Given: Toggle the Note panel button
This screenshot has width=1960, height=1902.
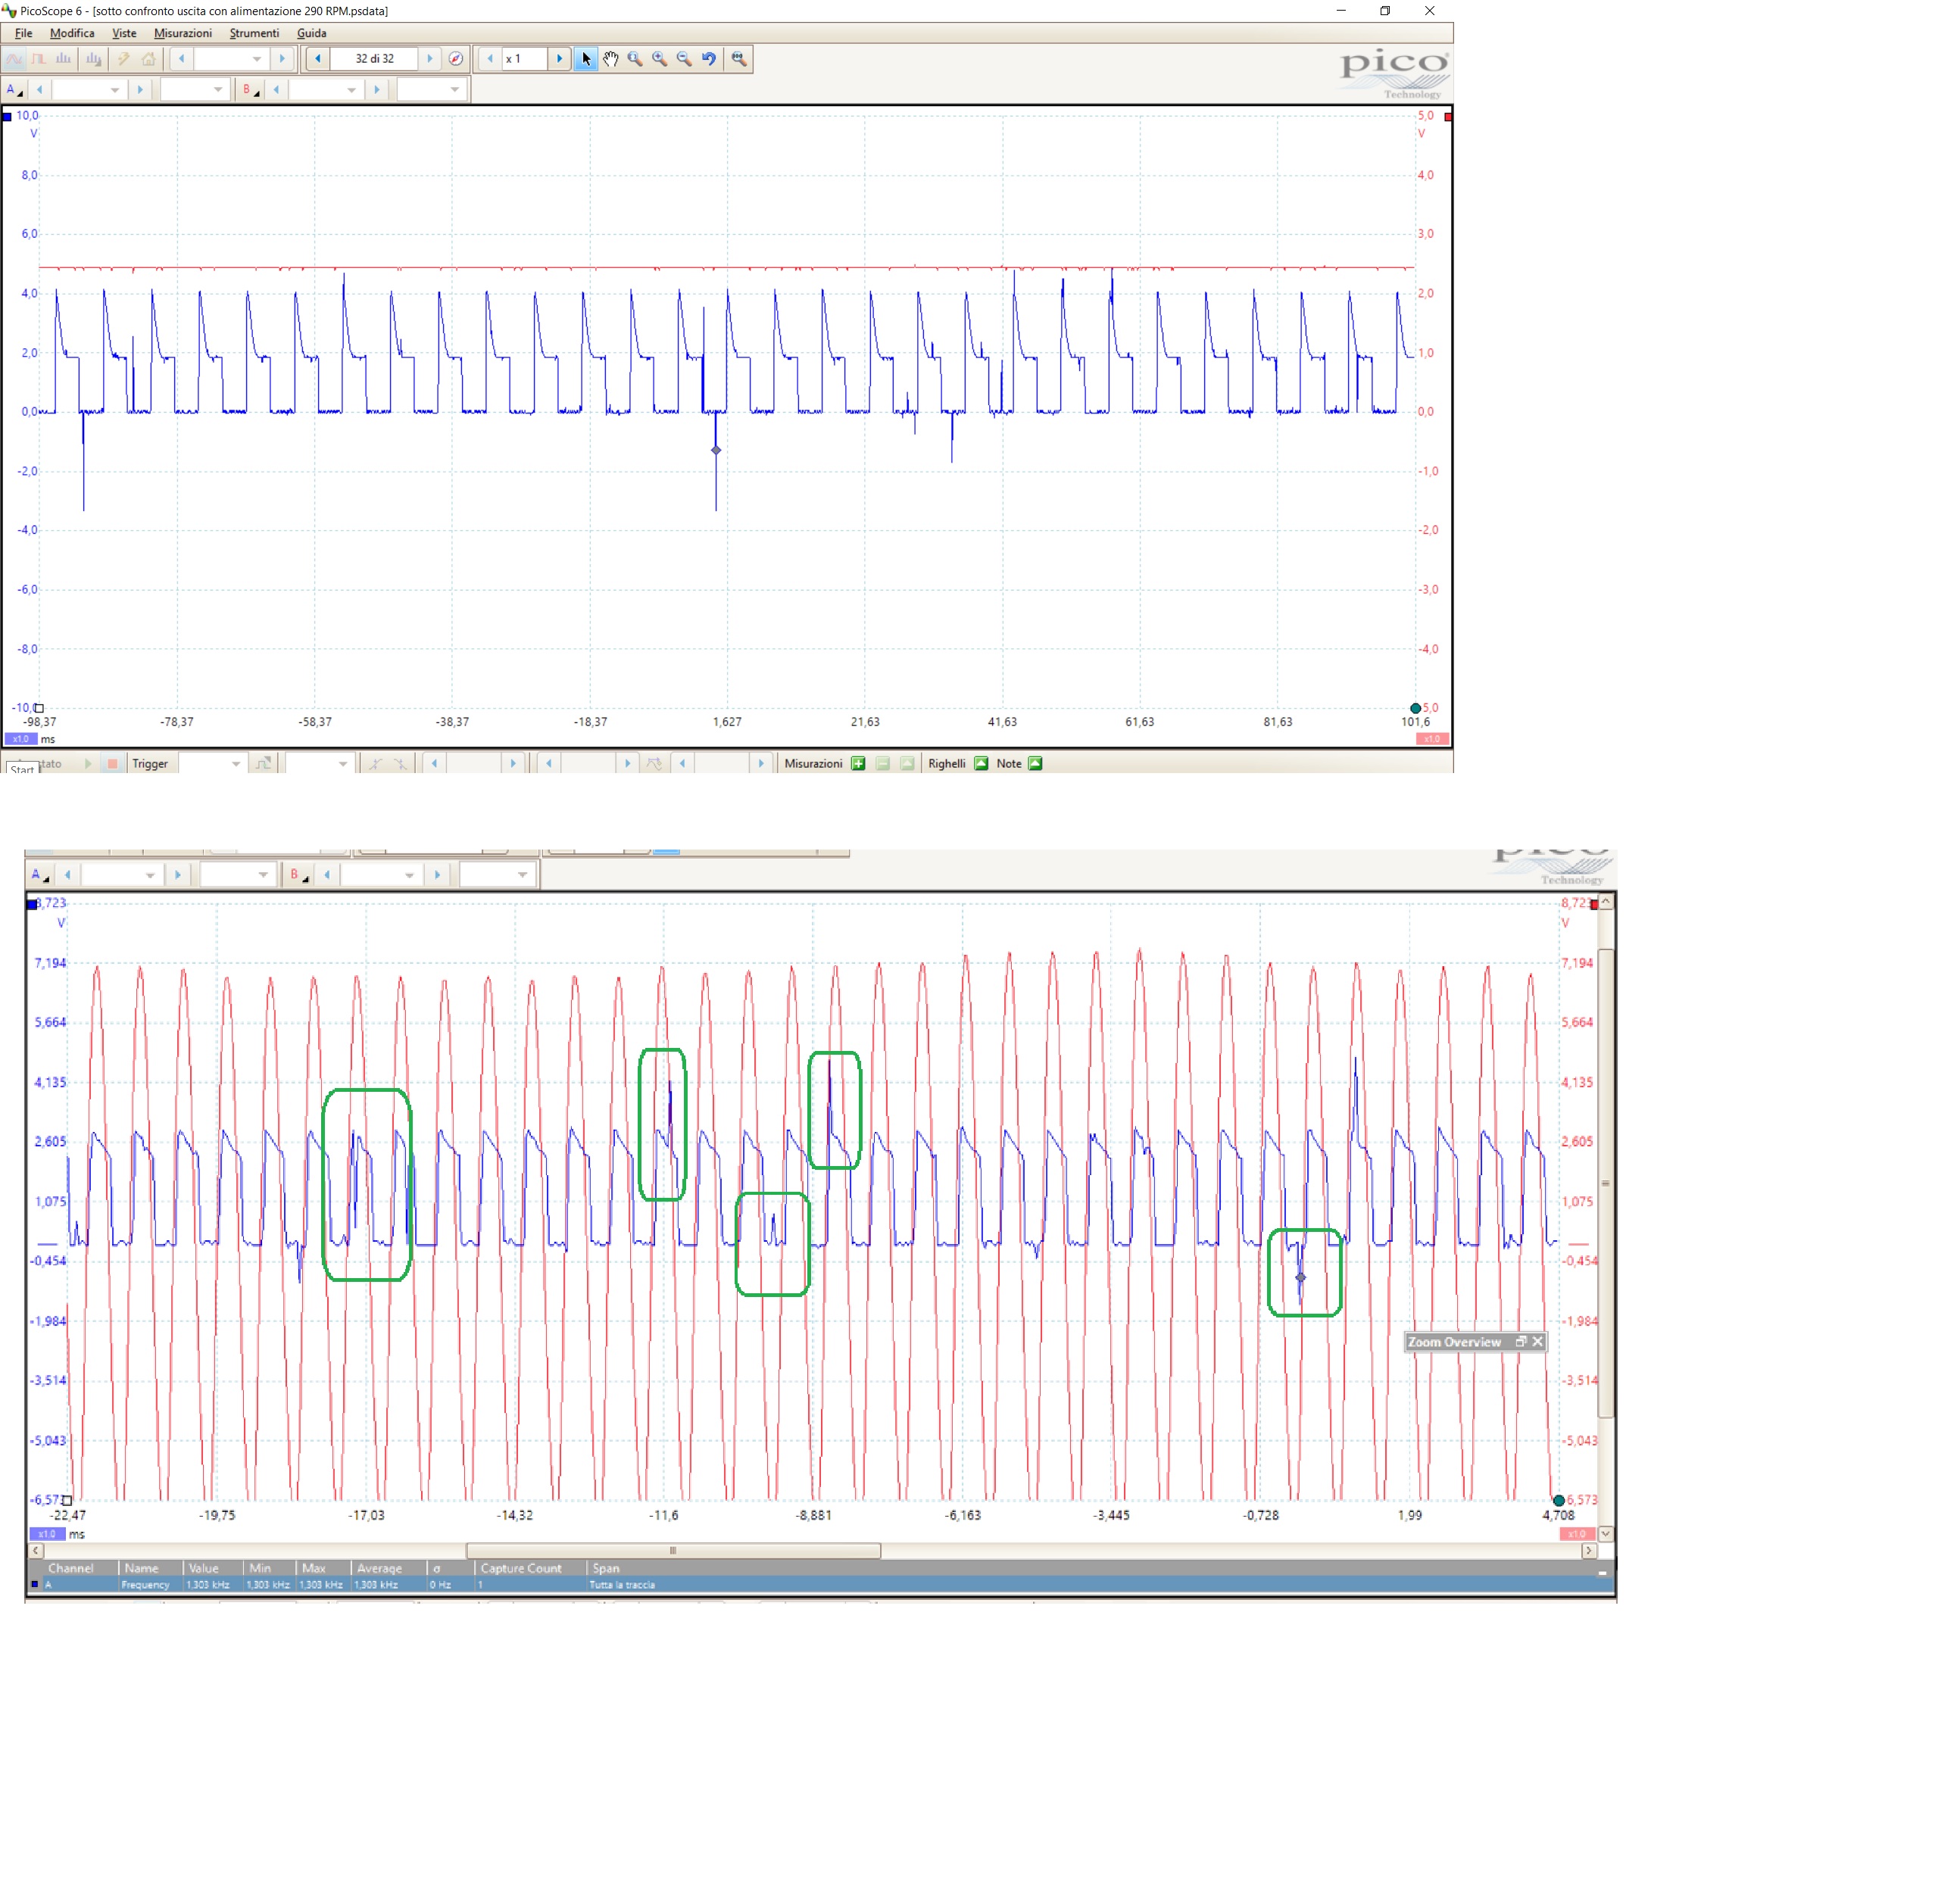Looking at the screenshot, I should pos(1035,763).
